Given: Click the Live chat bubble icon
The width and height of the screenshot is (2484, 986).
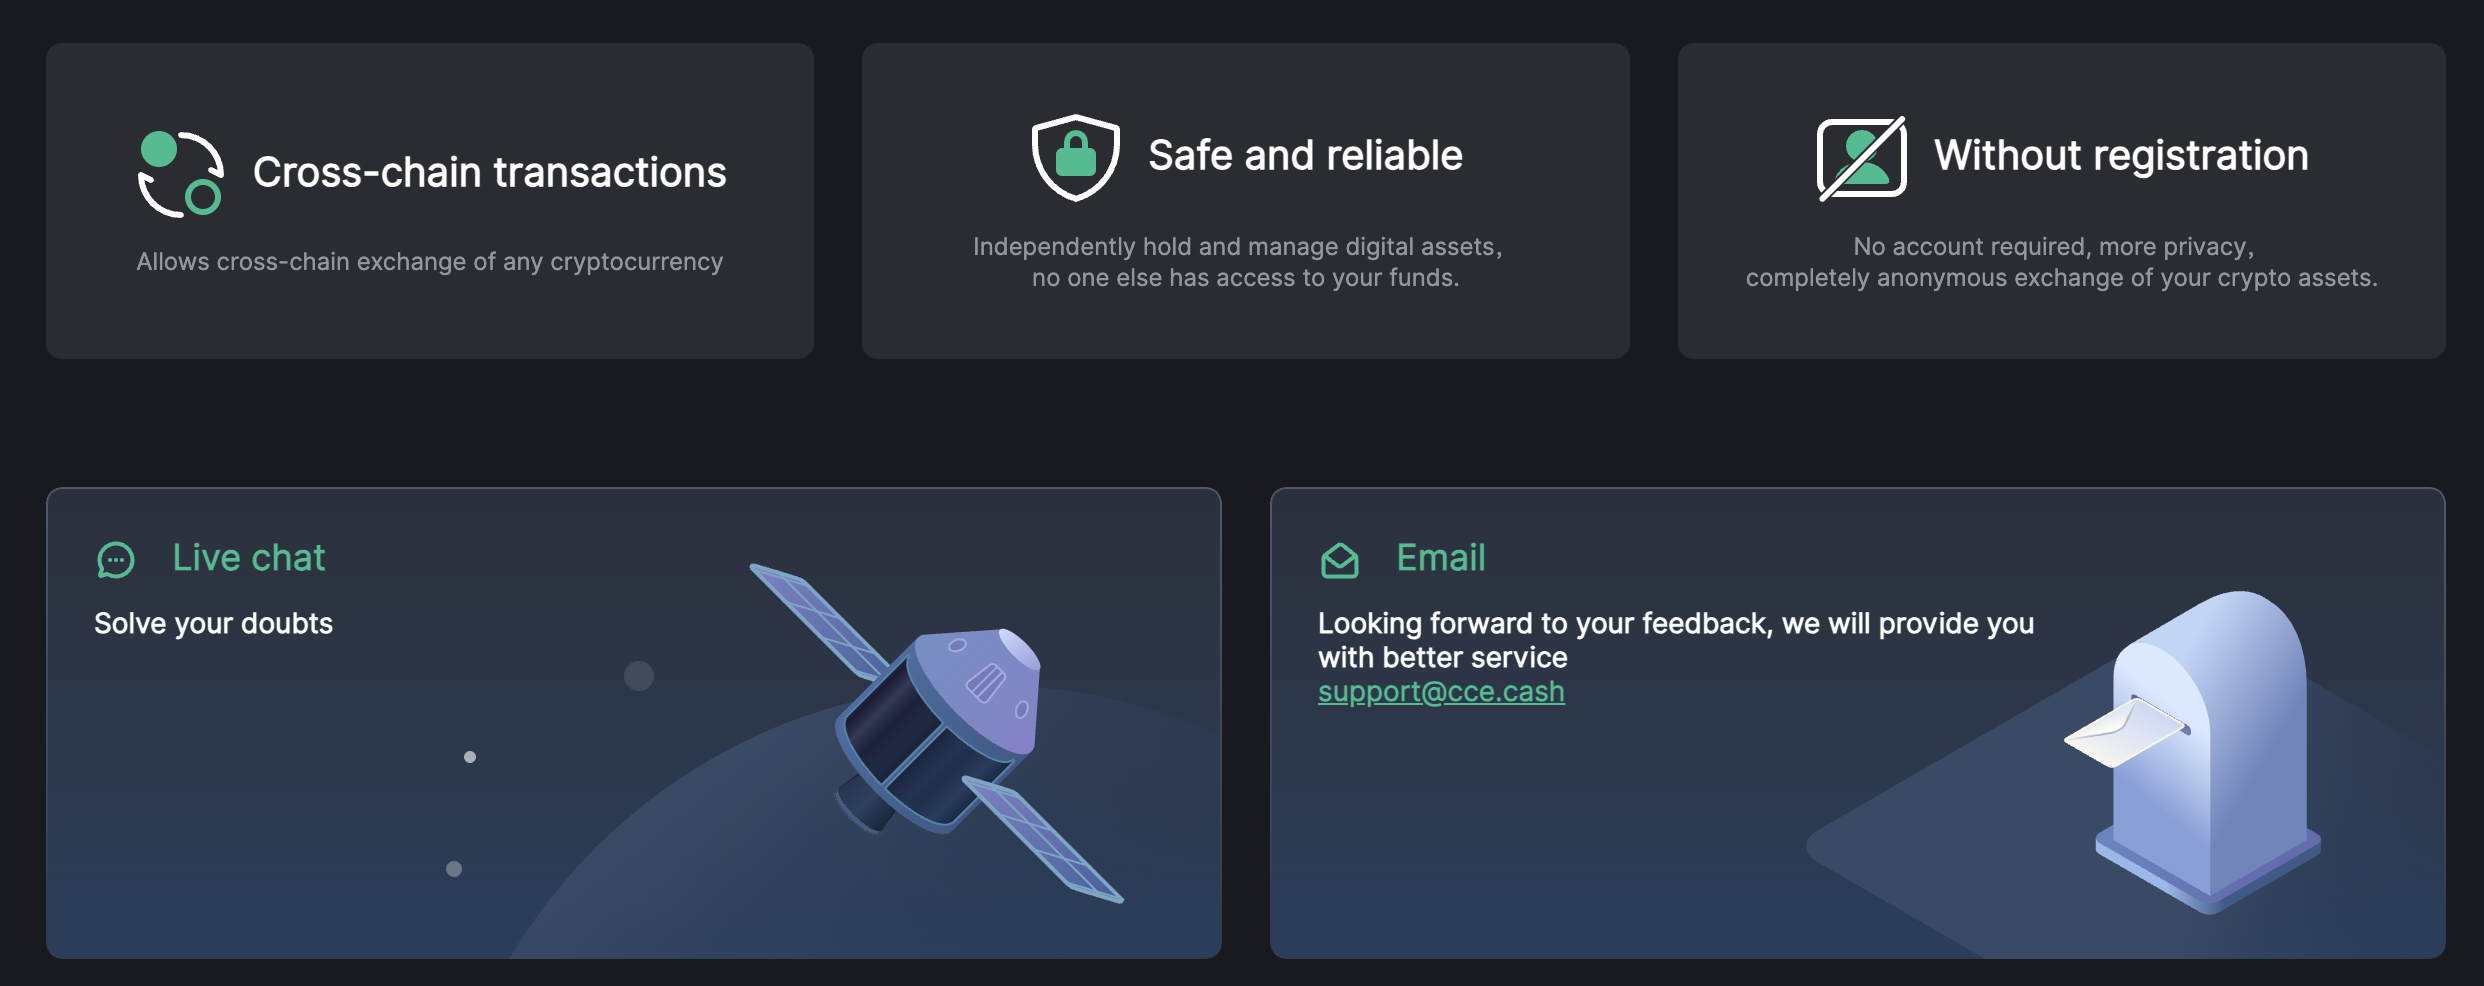Looking at the screenshot, I should [x=116, y=560].
